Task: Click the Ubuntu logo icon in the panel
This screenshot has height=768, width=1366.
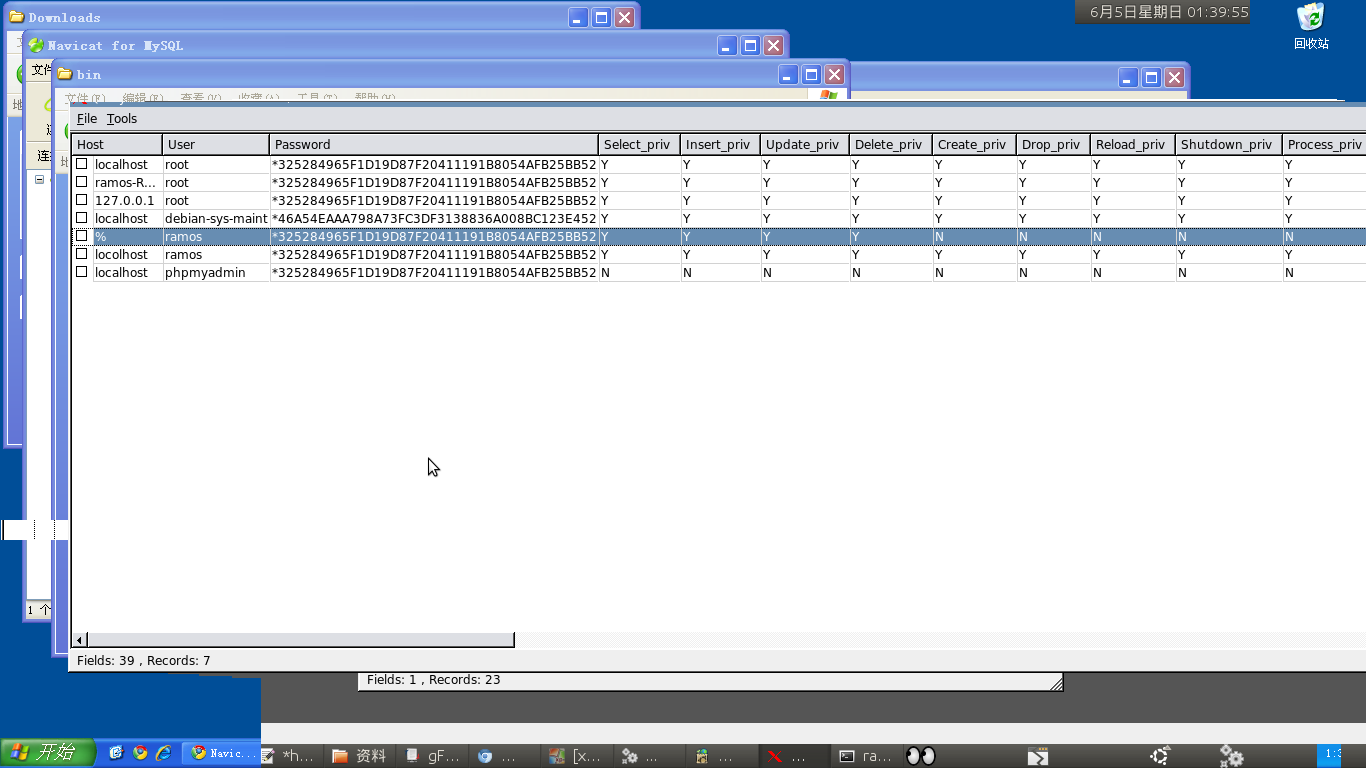Action: coord(1160,756)
